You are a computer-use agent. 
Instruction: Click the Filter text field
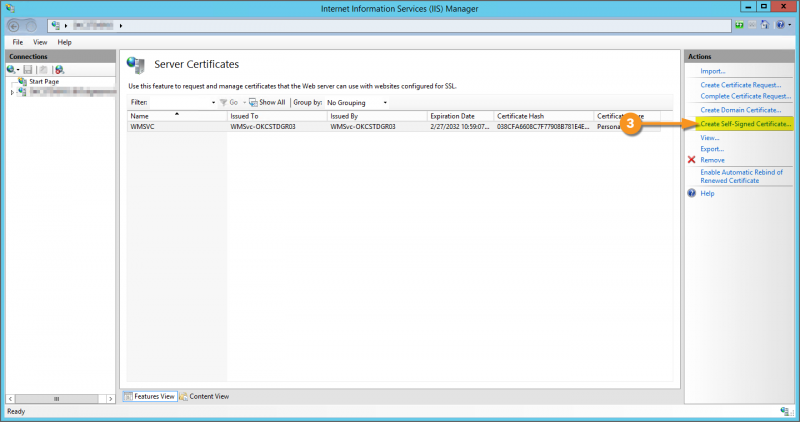179,103
